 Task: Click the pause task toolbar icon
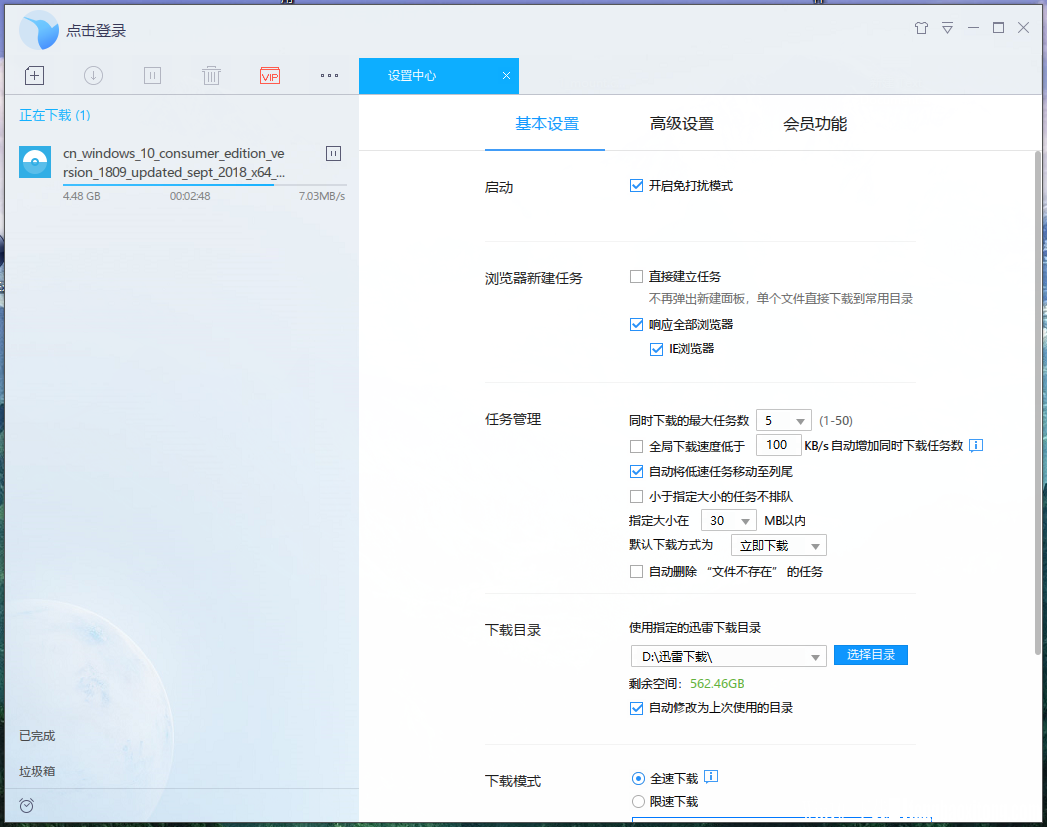tap(152, 75)
